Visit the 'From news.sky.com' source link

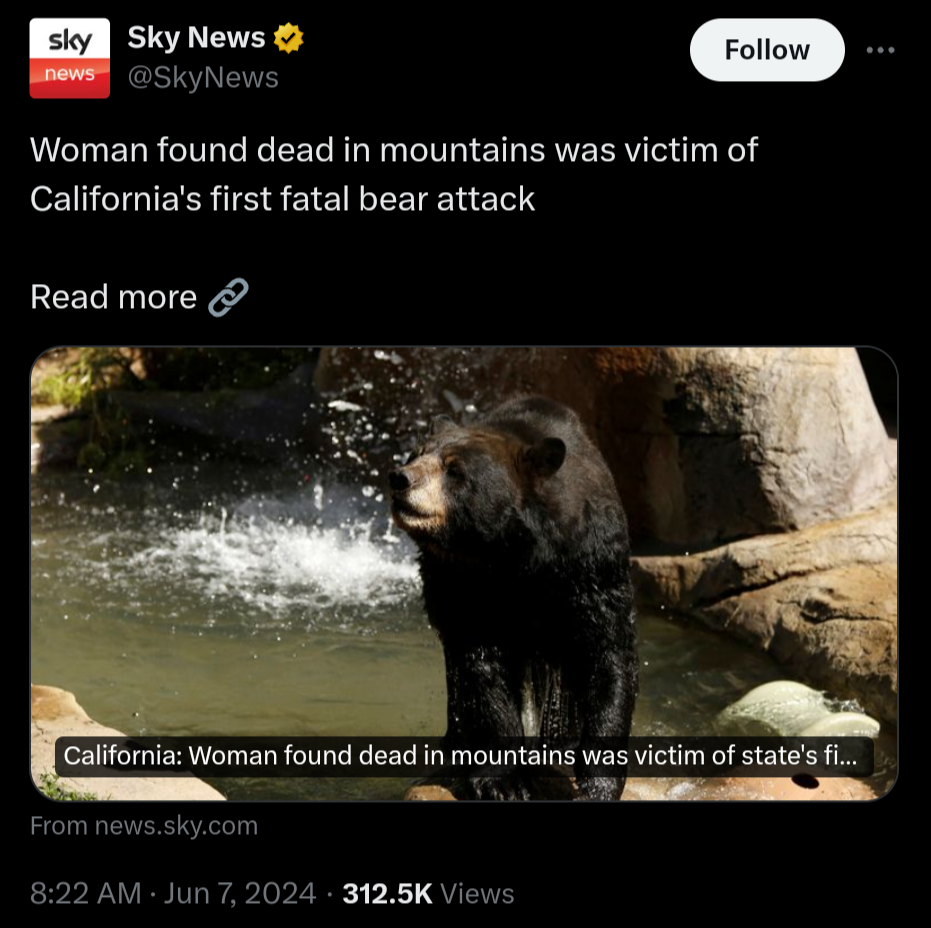pyautogui.click(x=144, y=826)
